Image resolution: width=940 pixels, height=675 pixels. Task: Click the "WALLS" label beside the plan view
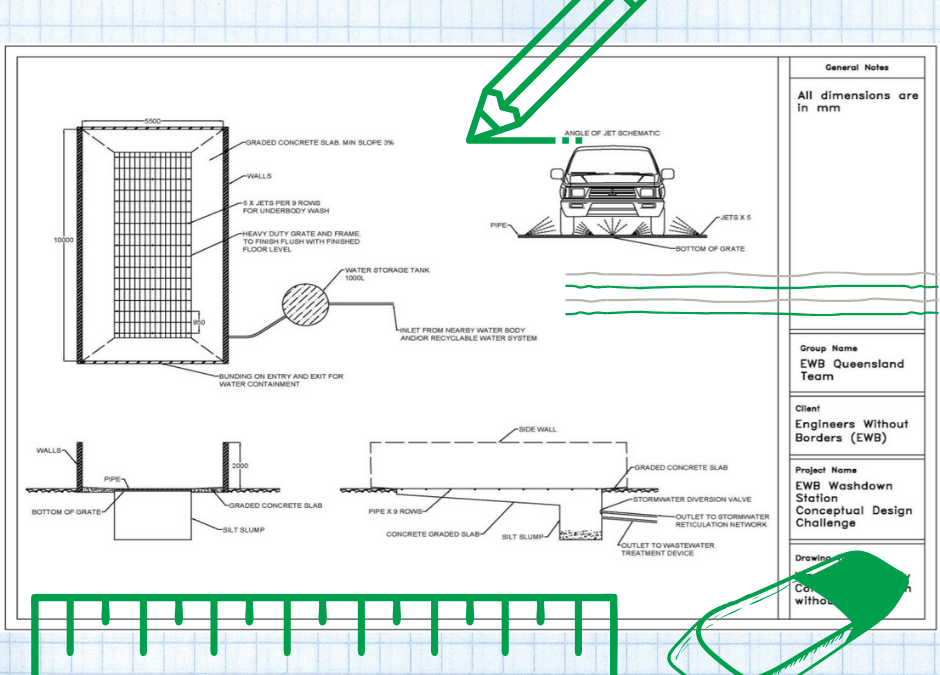click(259, 176)
